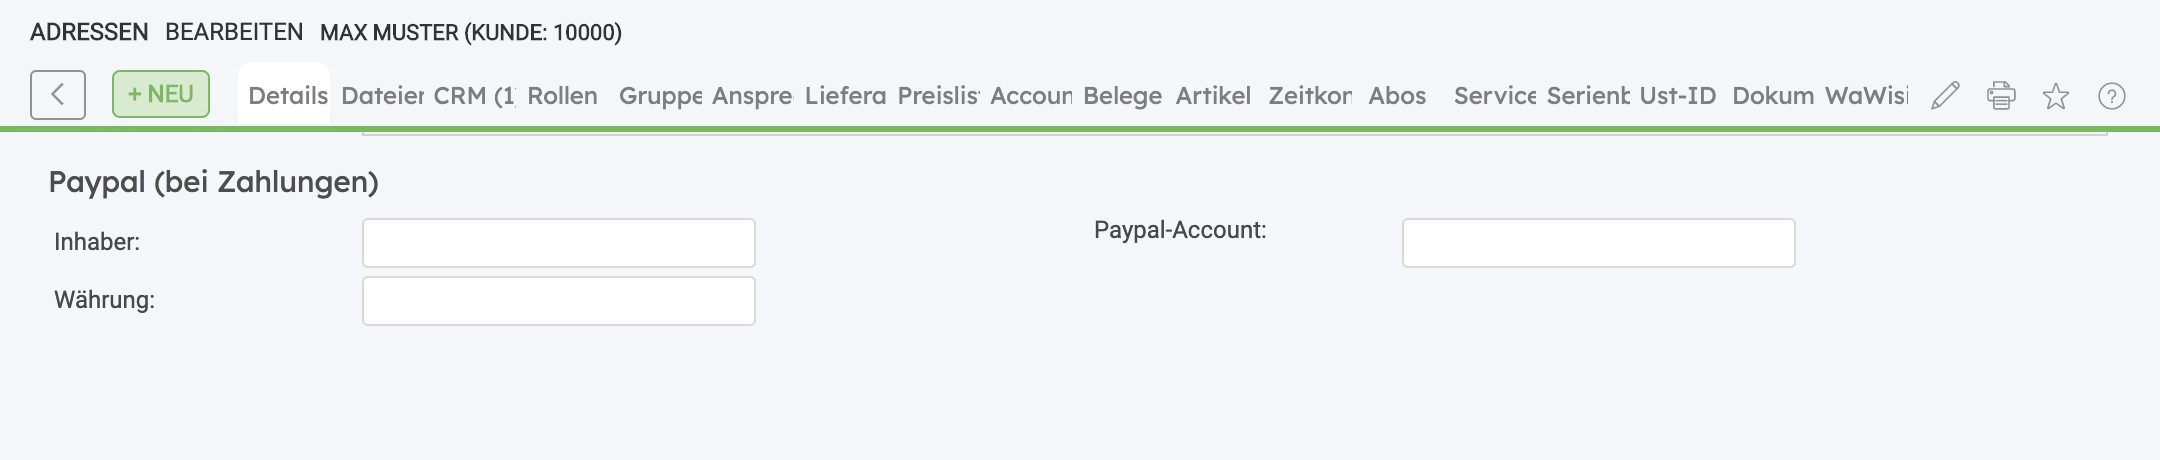
Task: Open the Dateien tab
Action: (382, 96)
